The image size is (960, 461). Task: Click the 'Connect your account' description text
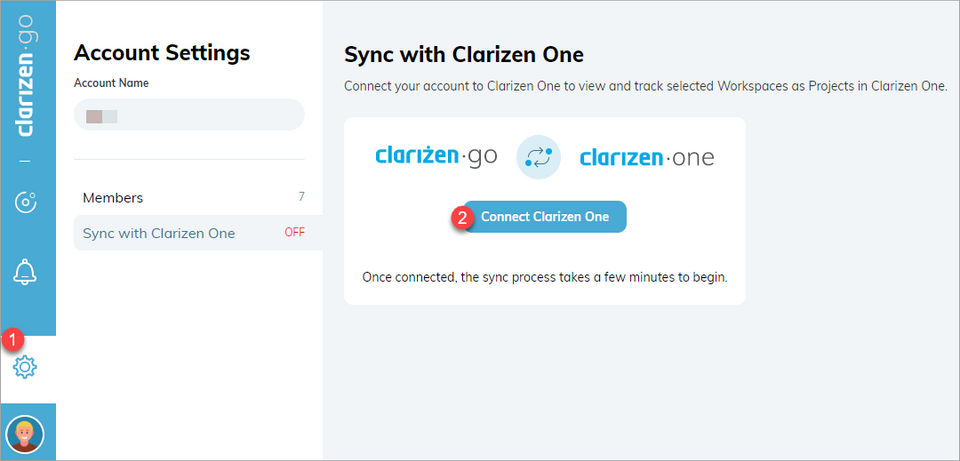coord(645,86)
